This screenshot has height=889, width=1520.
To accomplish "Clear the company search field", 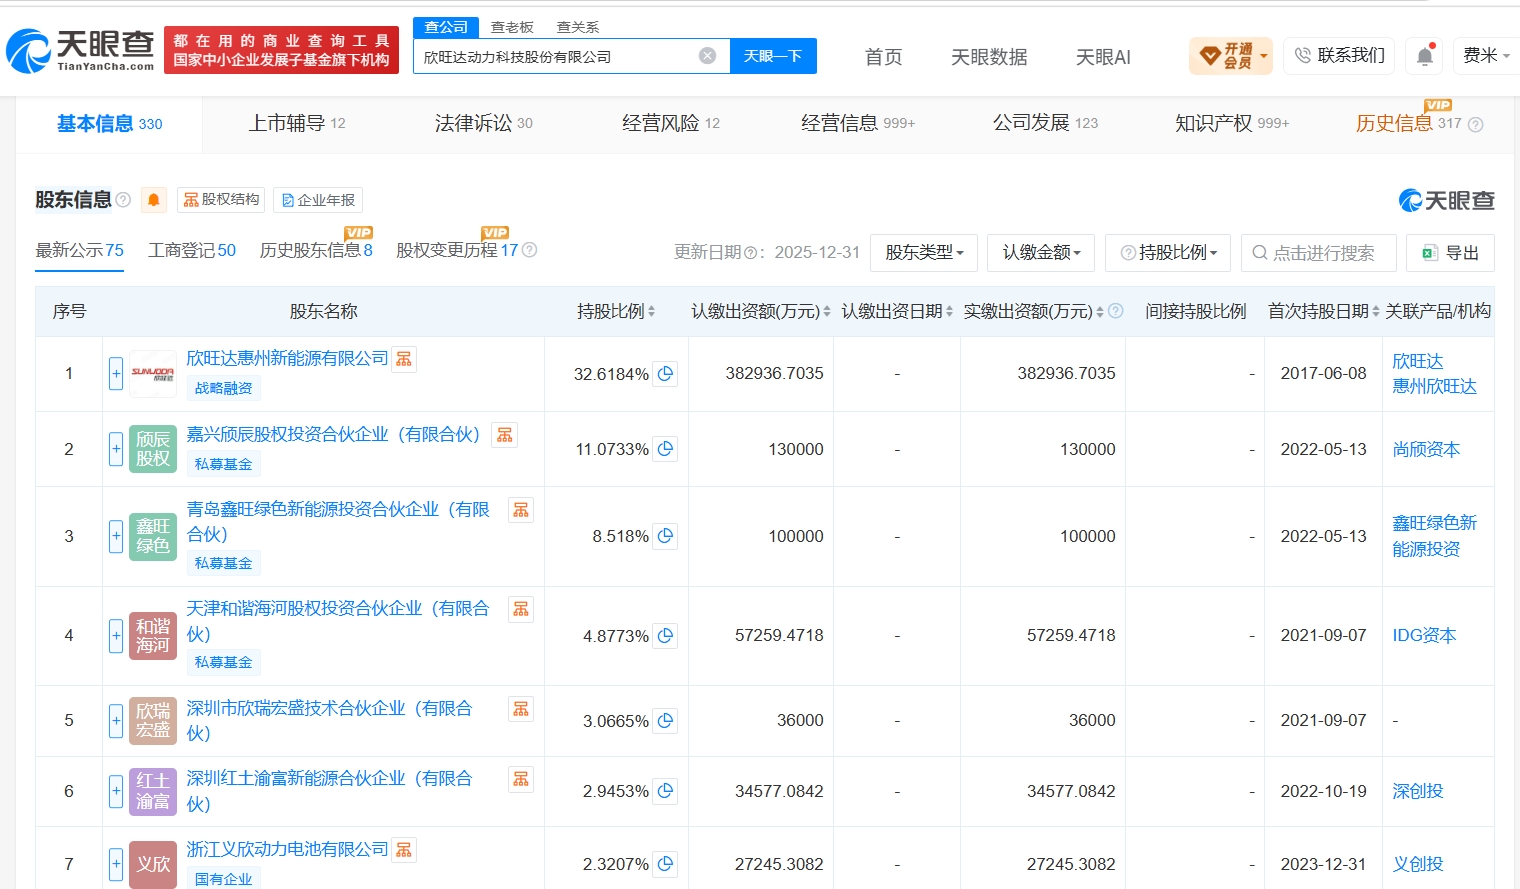I will [x=707, y=56].
